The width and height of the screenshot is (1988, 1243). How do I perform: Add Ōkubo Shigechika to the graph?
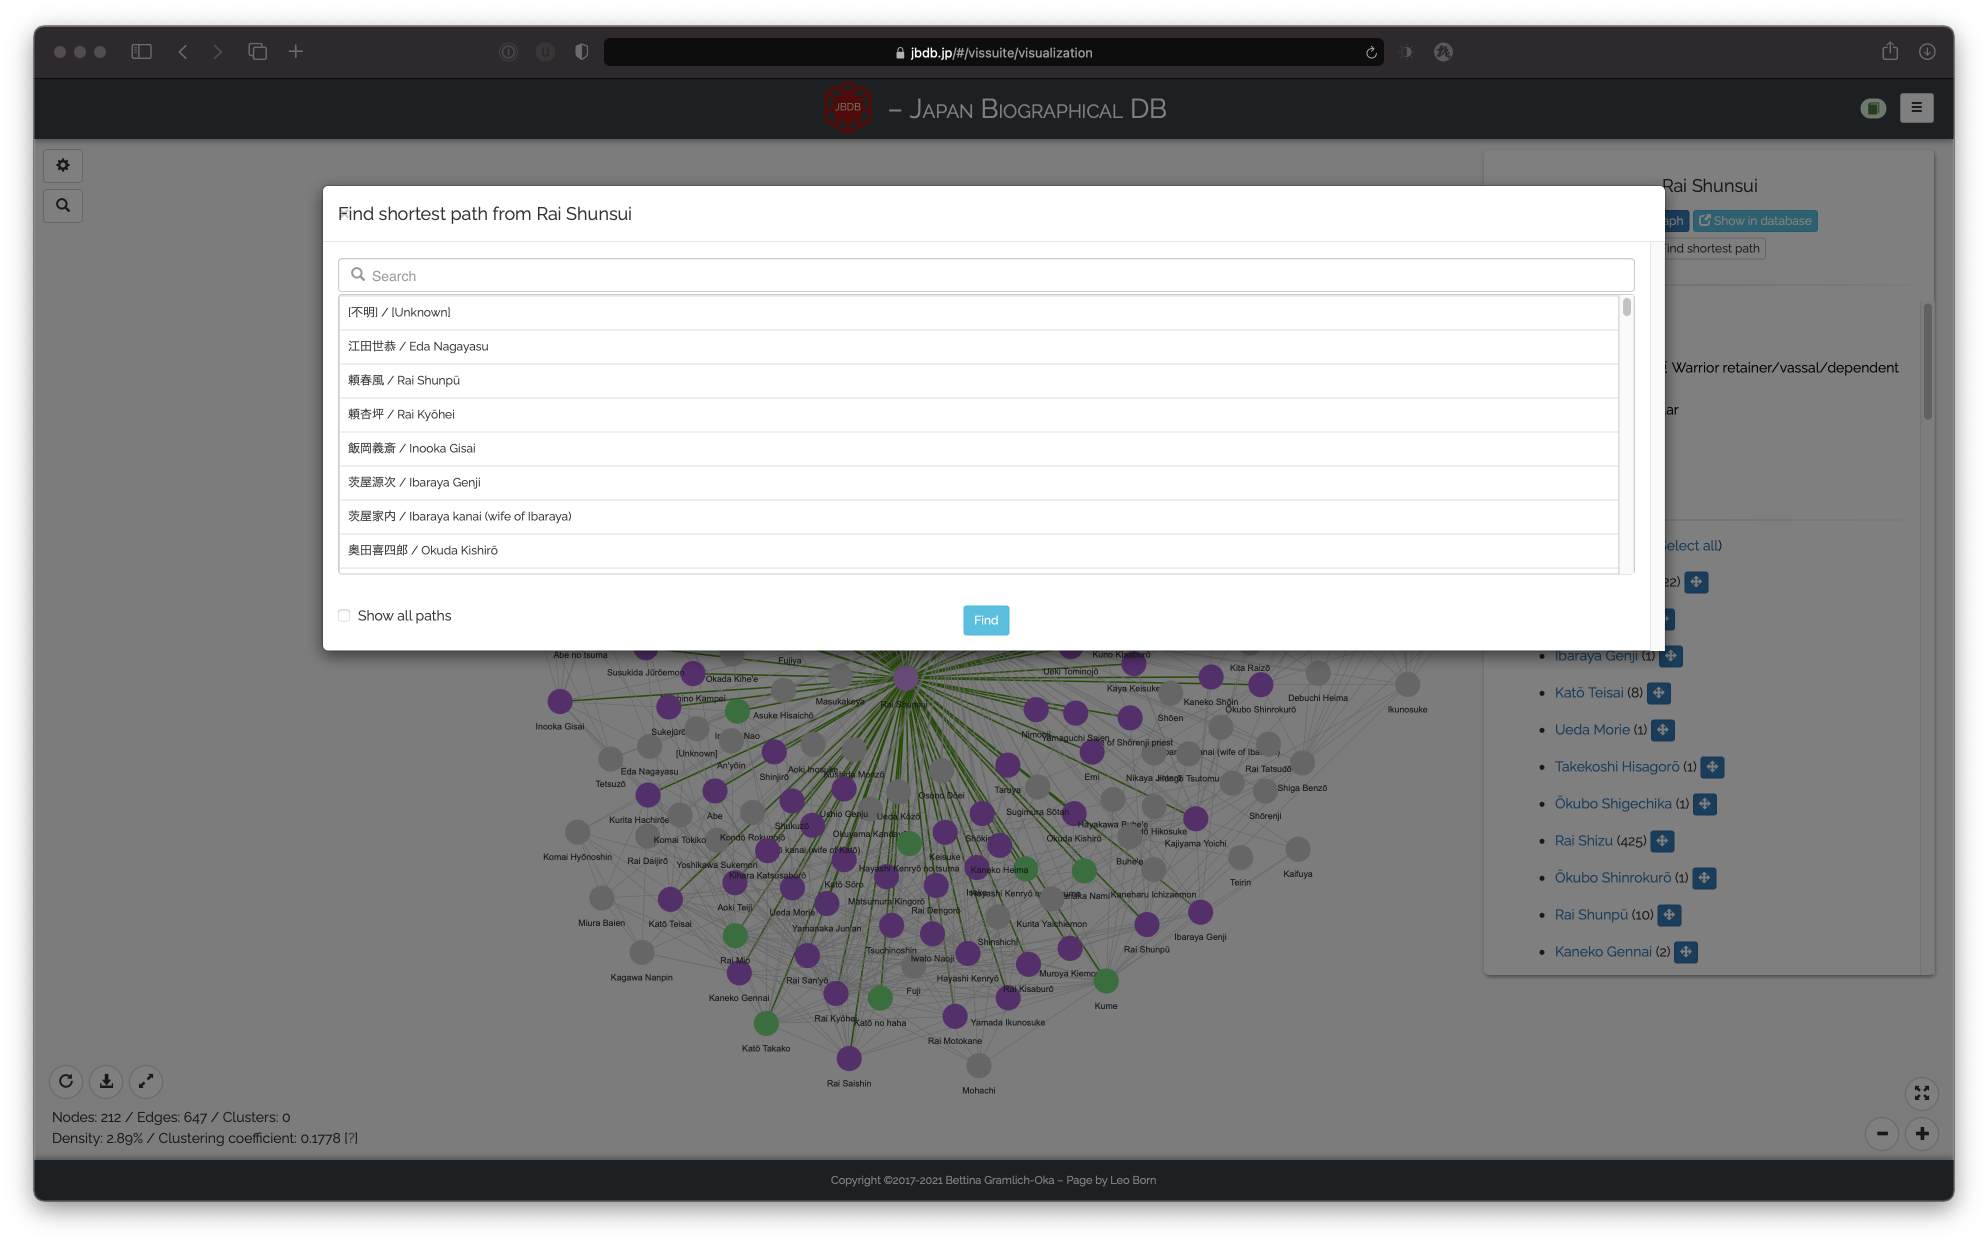(1705, 804)
